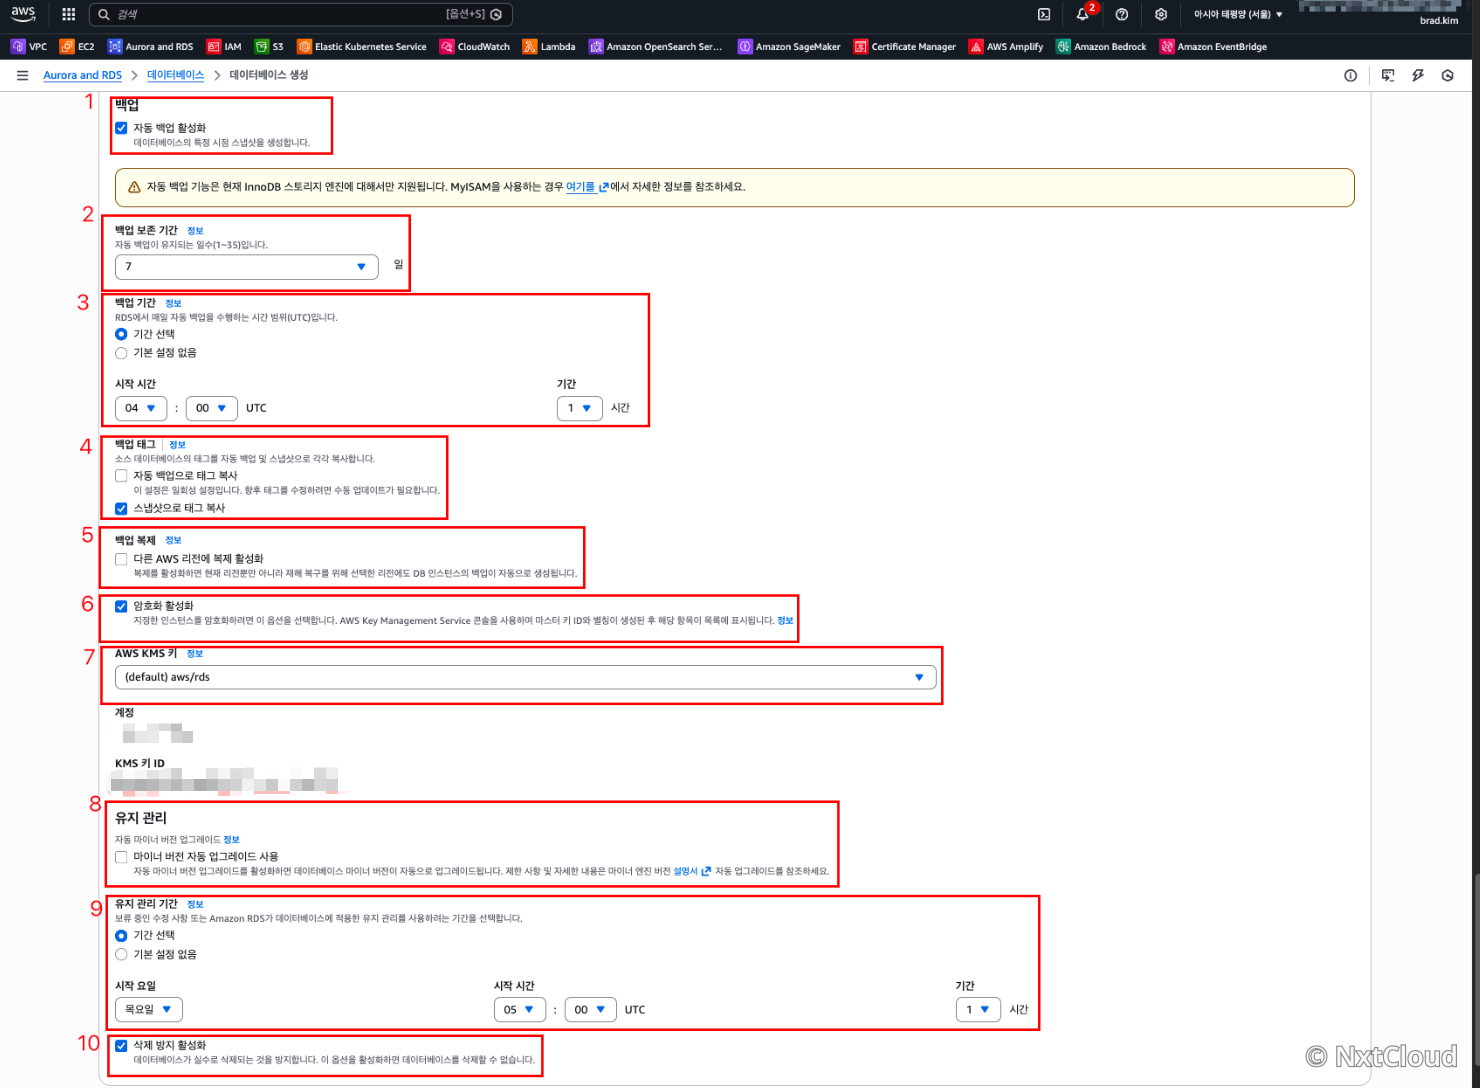Screen dimensions: 1480x1088
Task: Toggle the 암호화 활성화 checkbox
Action: (x=121, y=606)
